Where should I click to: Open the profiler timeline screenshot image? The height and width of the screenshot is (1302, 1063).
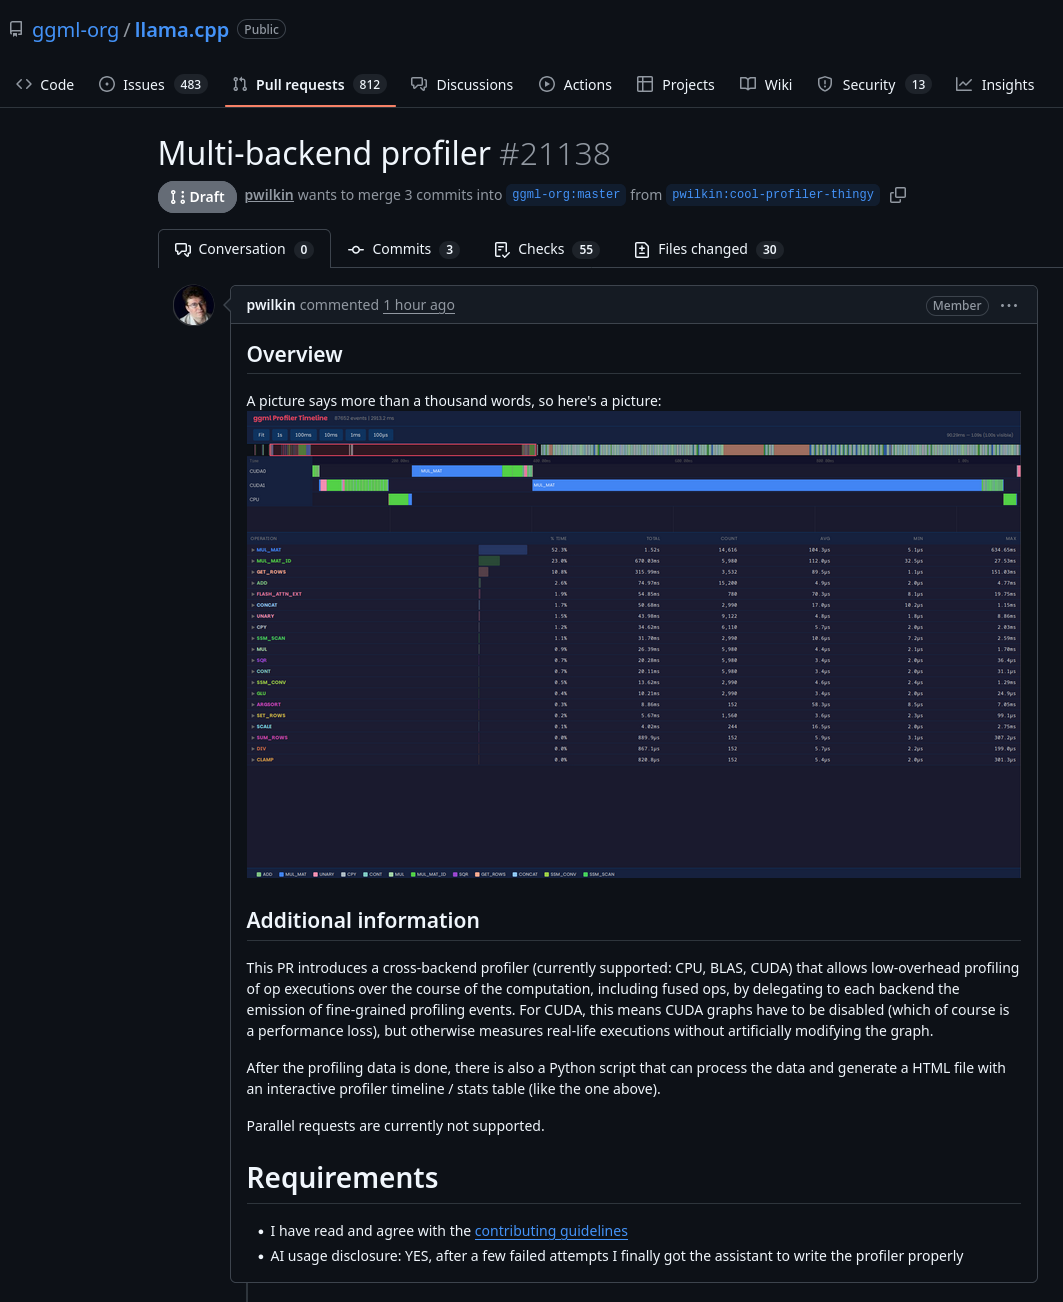(634, 644)
